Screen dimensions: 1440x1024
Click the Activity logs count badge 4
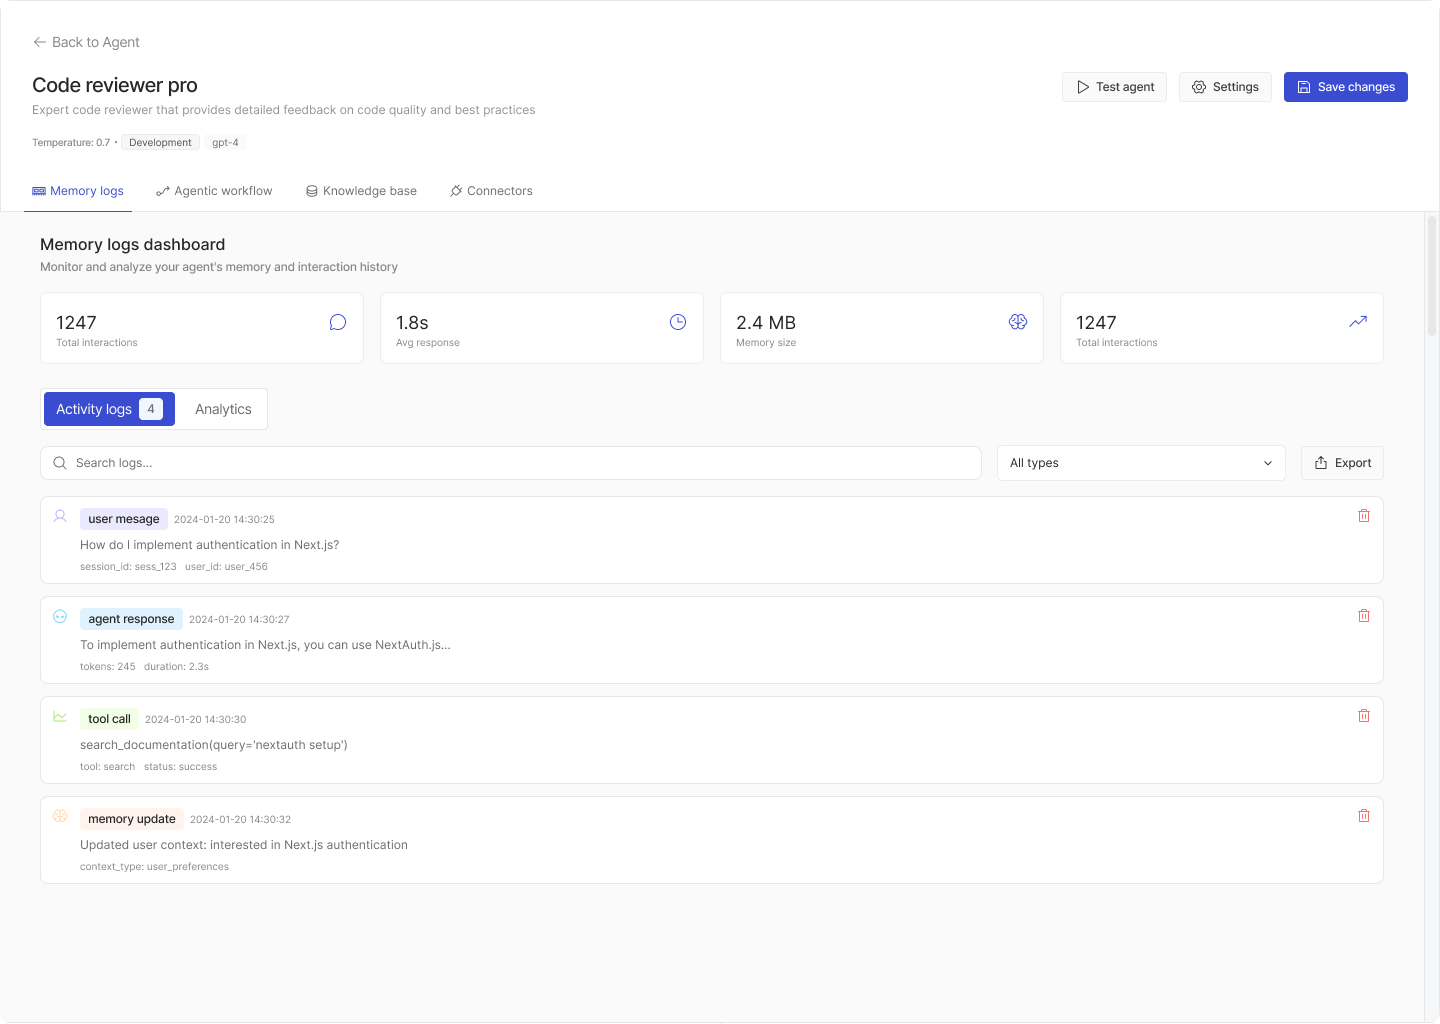151,409
